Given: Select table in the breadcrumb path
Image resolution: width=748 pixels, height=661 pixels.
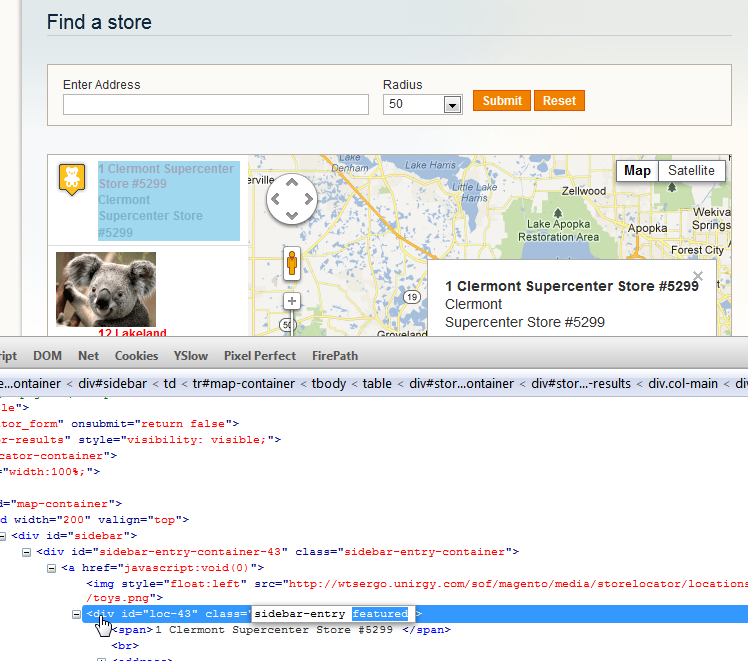Looking at the screenshot, I should click(x=377, y=383).
